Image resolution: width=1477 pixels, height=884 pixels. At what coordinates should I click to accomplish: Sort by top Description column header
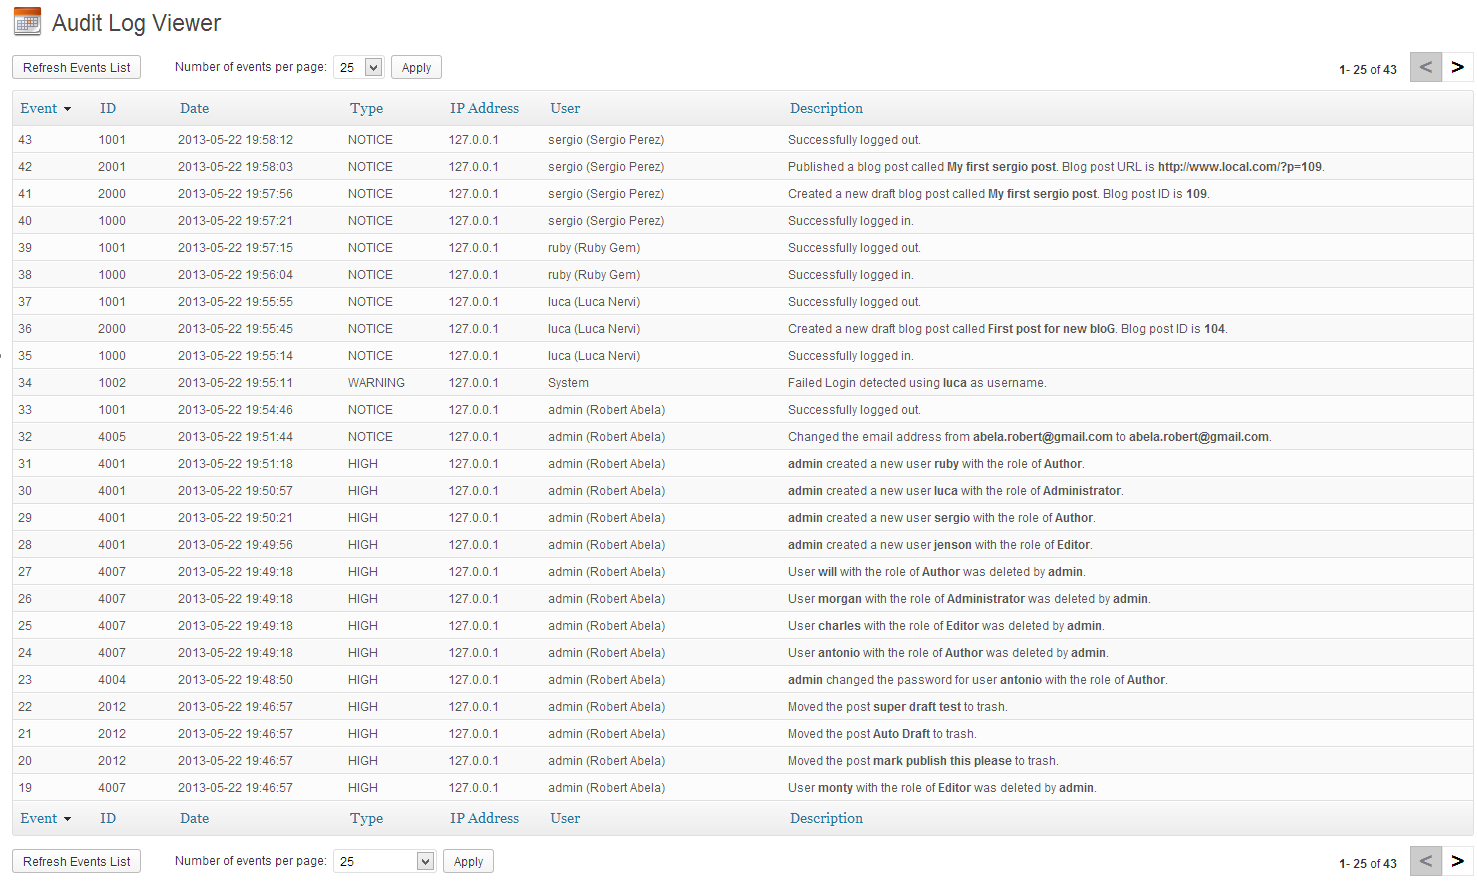826,108
